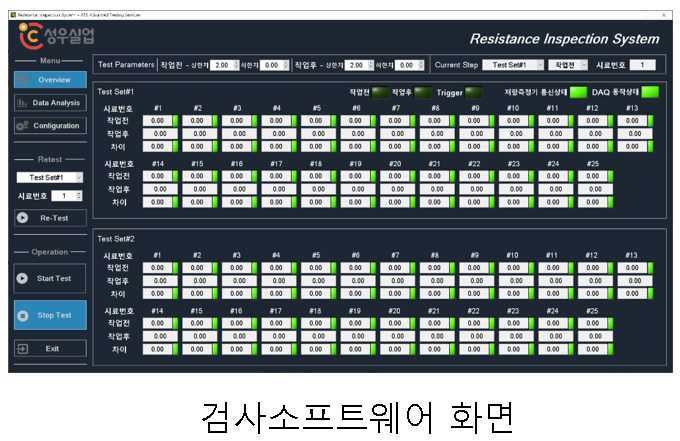Go to the Overview menu
680x441 pixels.
(x=50, y=80)
